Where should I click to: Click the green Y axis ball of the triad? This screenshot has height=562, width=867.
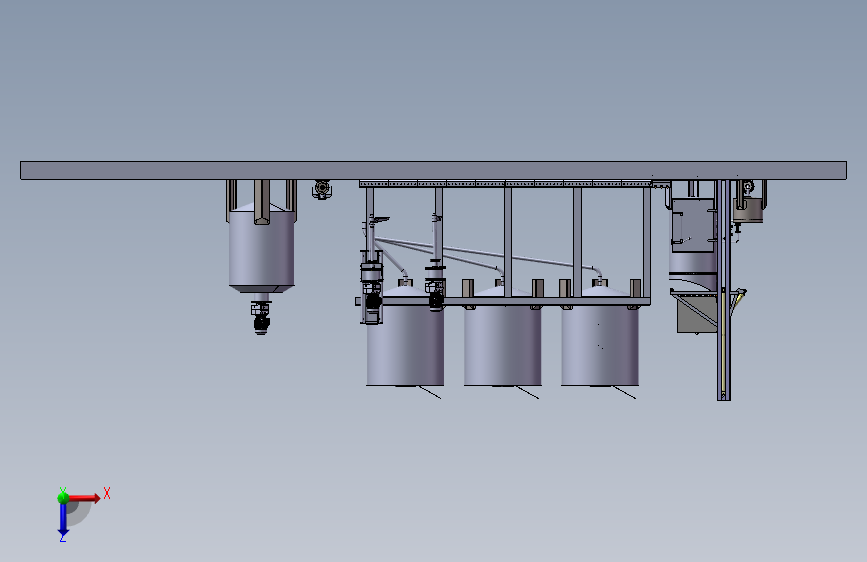tap(63, 497)
